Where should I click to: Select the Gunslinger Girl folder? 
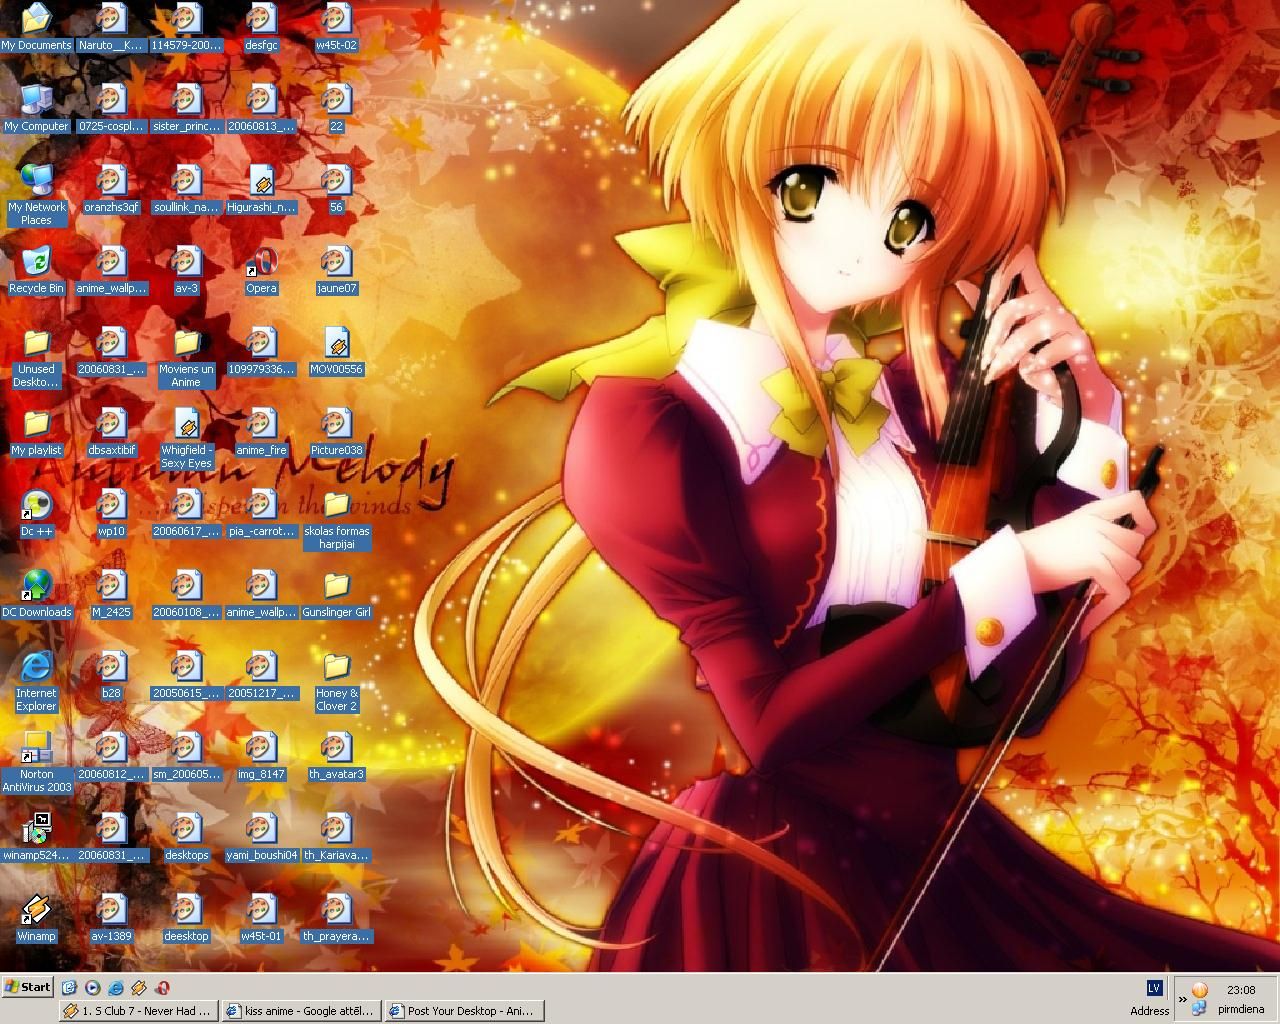[x=336, y=594]
